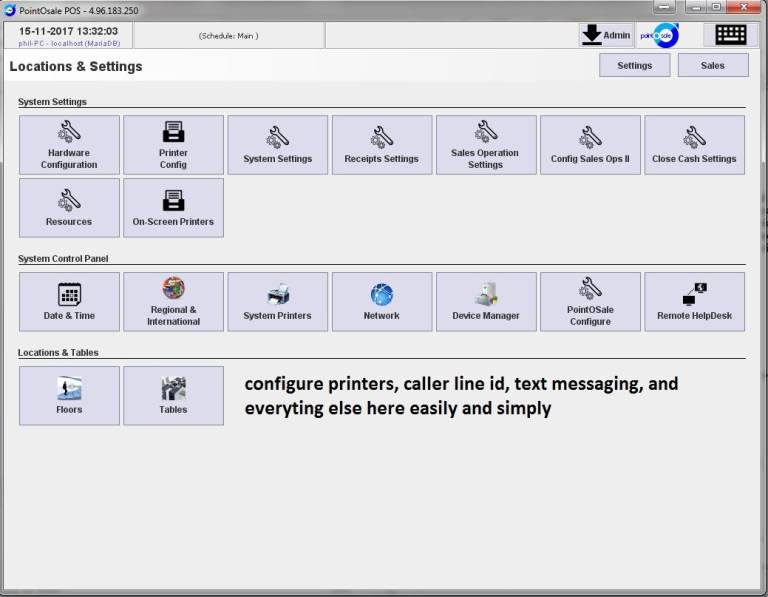The image size is (768, 597).
Task: Open Date & Time control panel
Action: coord(69,302)
